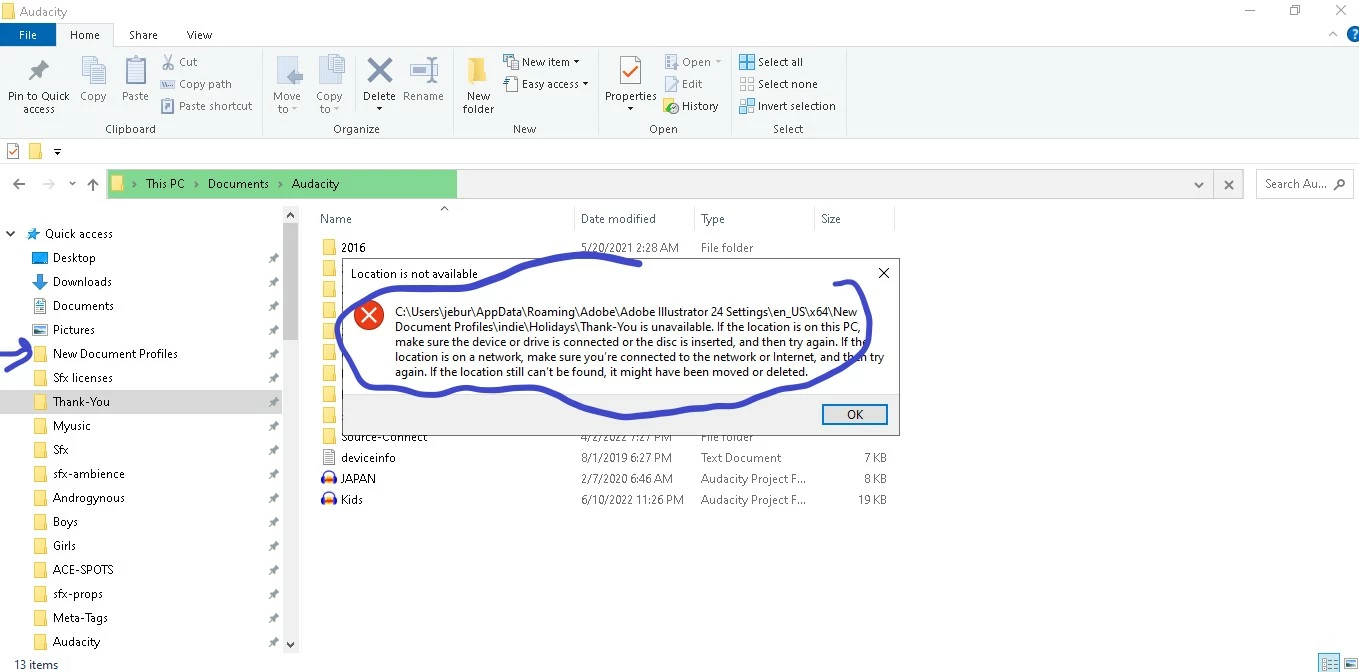Click the Open ribbon button
The height and width of the screenshot is (672, 1359).
[x=693, y=62]
